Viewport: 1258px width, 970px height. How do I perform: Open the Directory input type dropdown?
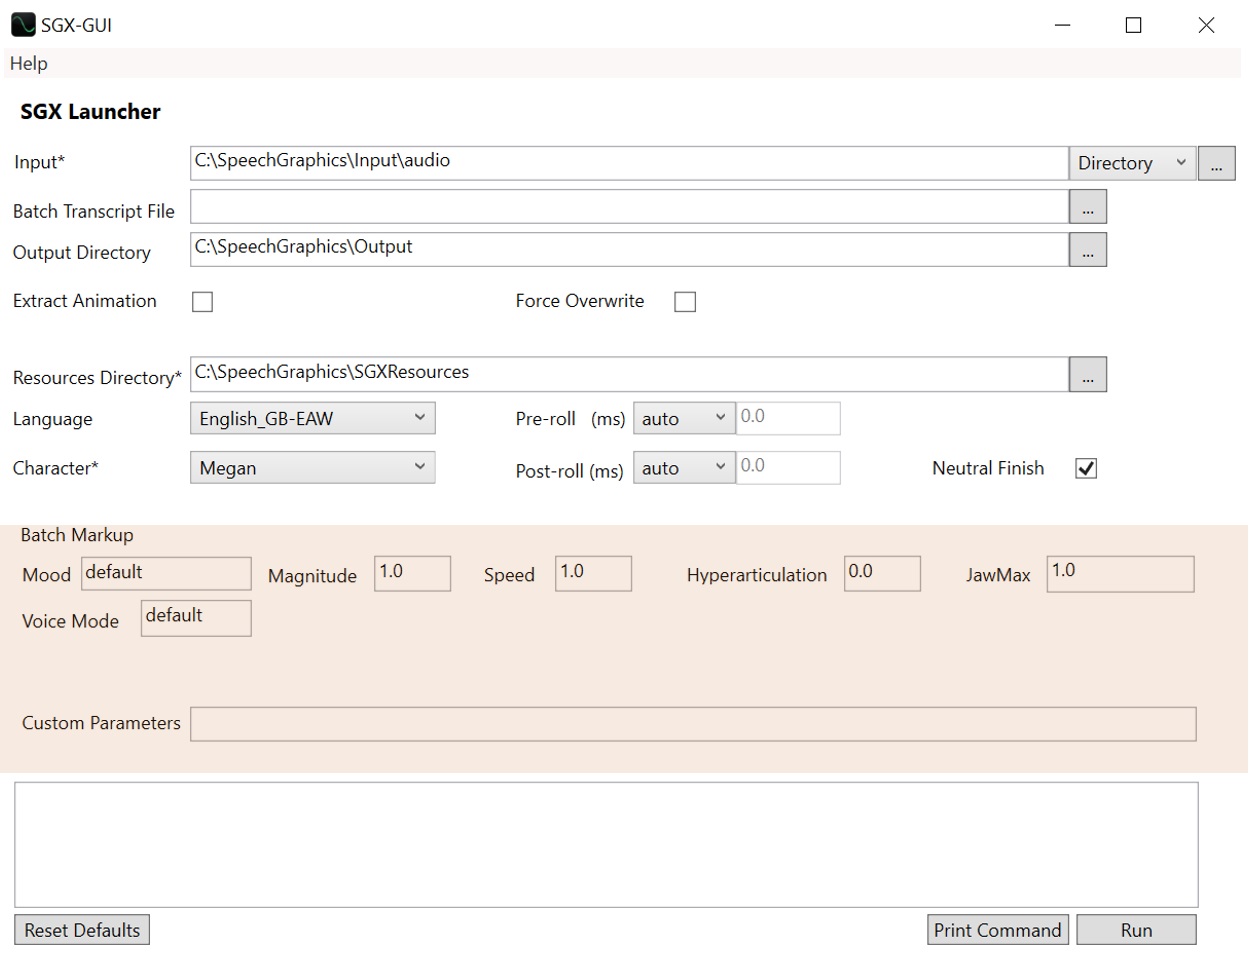(1132, 164)
